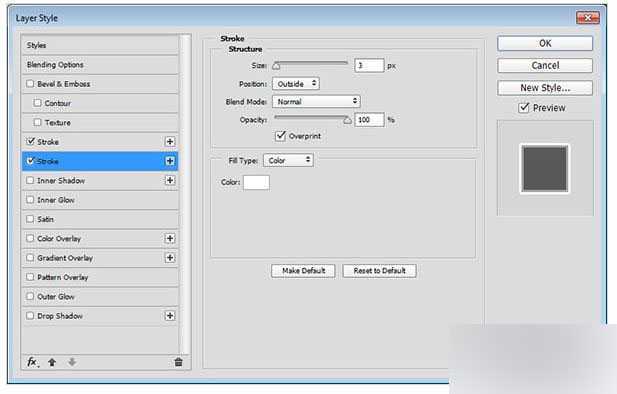This screenshot has width=617, height=394.
Task: Enable the Inner Shadow checkbox
Action: click(30, 180)
